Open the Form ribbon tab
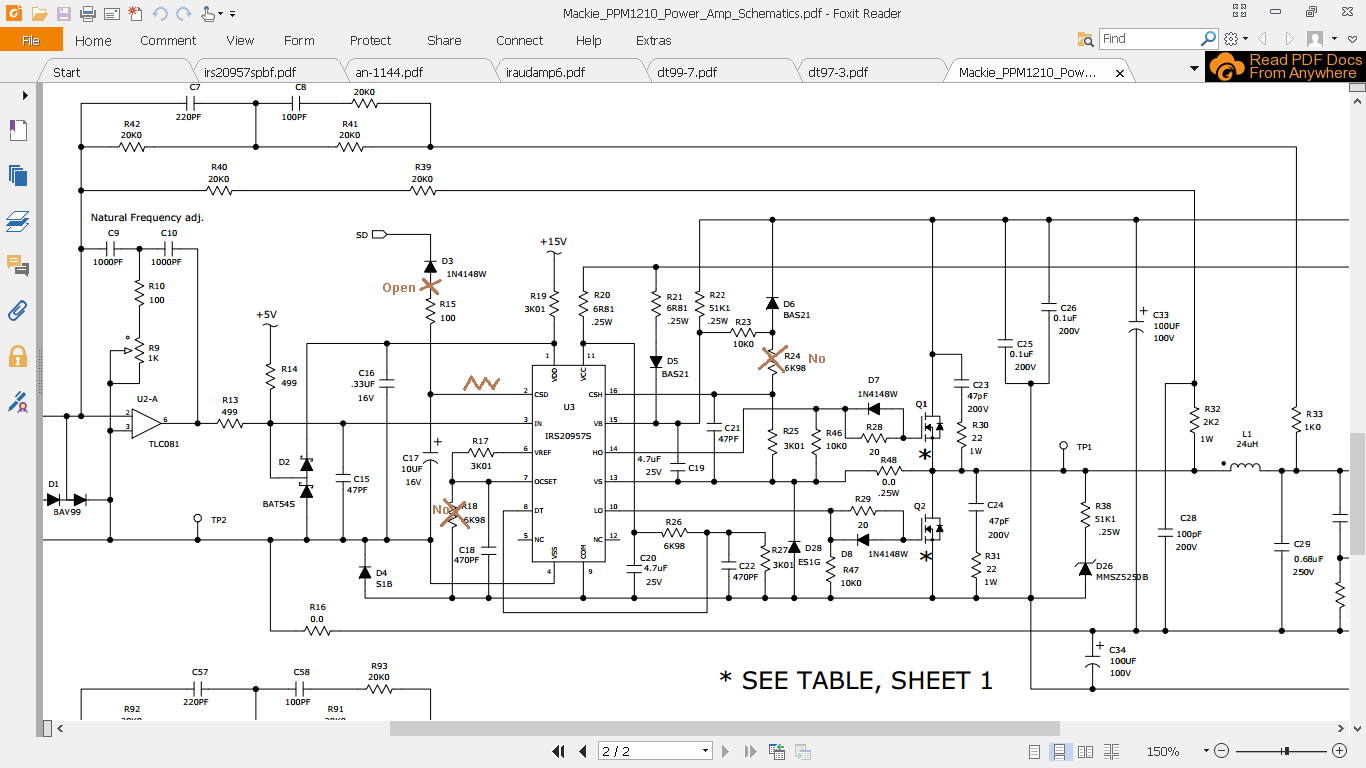Viewport: 1366px width, 768px height. click(299, 40)
